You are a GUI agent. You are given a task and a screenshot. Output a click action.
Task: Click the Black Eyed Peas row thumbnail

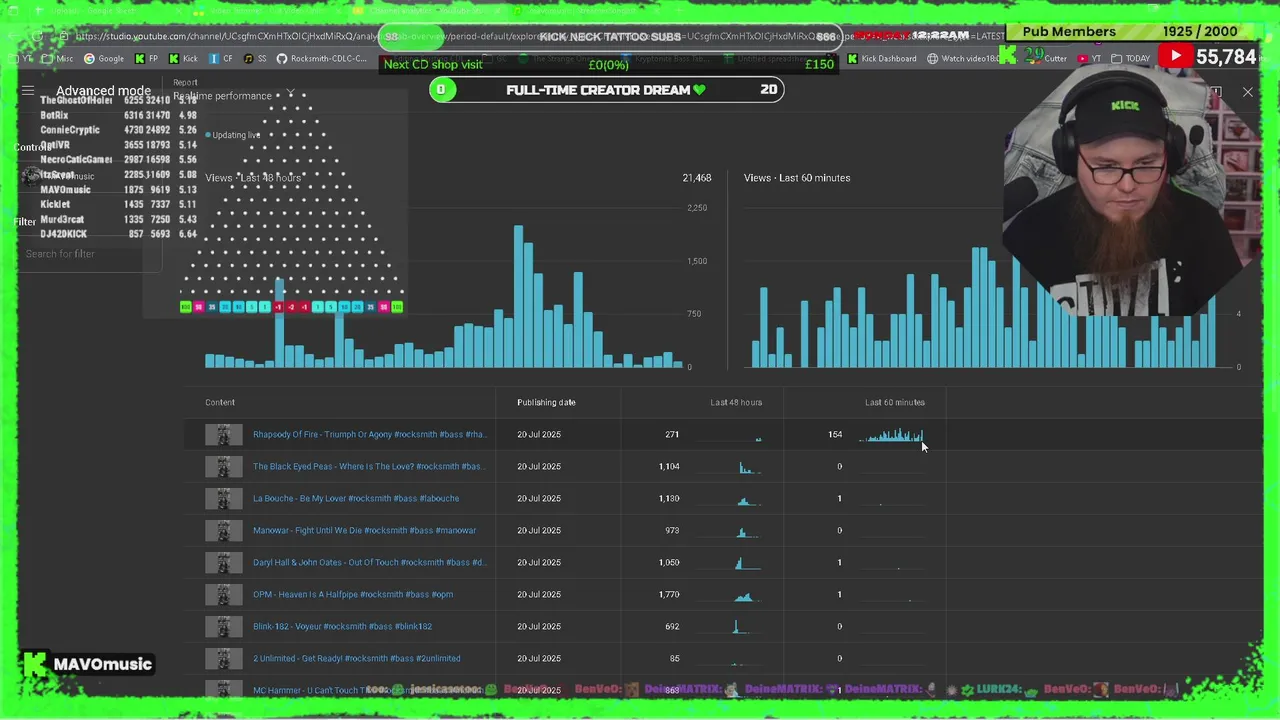(x=223, y=466)
